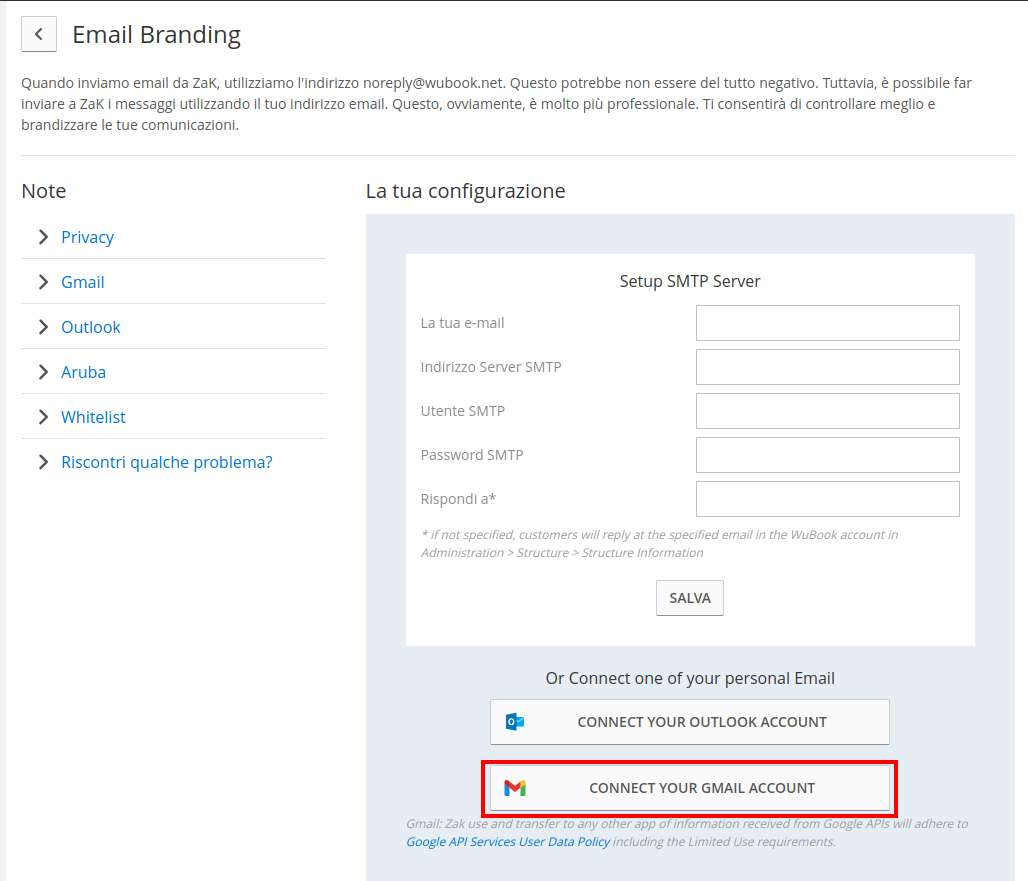The width and height of the screenshot is (1028, 881).
Task: Click the Gmail logo icon
Action: [515, 788]
